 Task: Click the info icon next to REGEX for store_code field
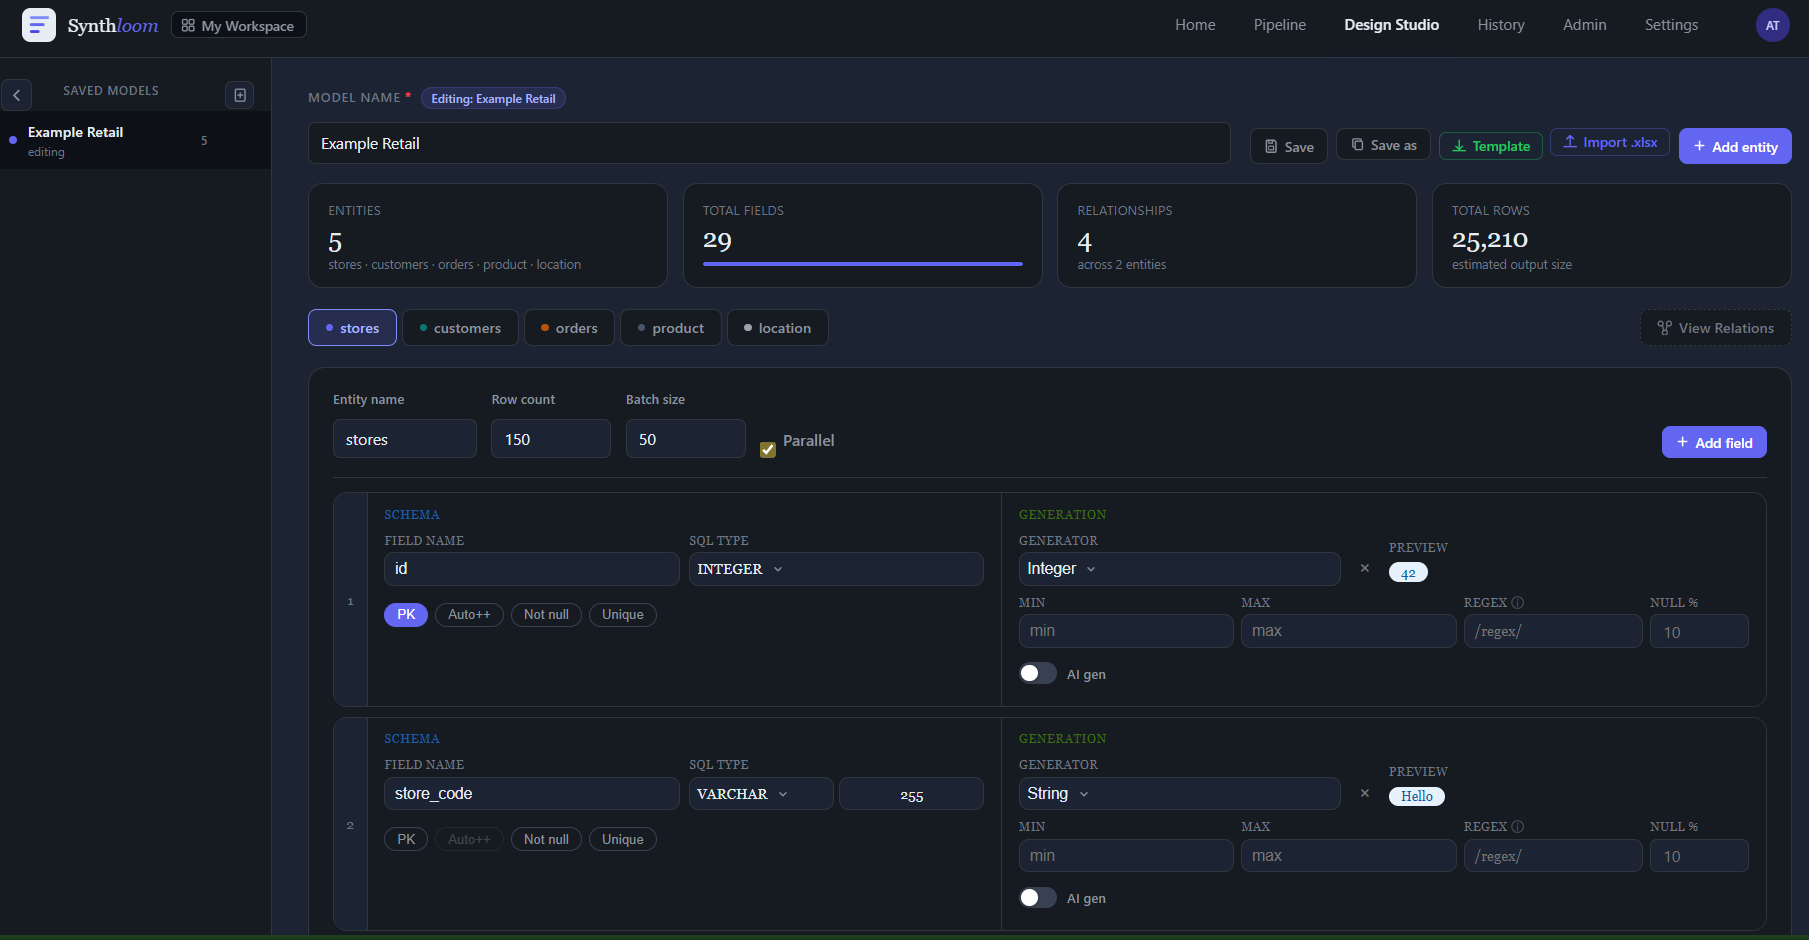coord(1518,827)
